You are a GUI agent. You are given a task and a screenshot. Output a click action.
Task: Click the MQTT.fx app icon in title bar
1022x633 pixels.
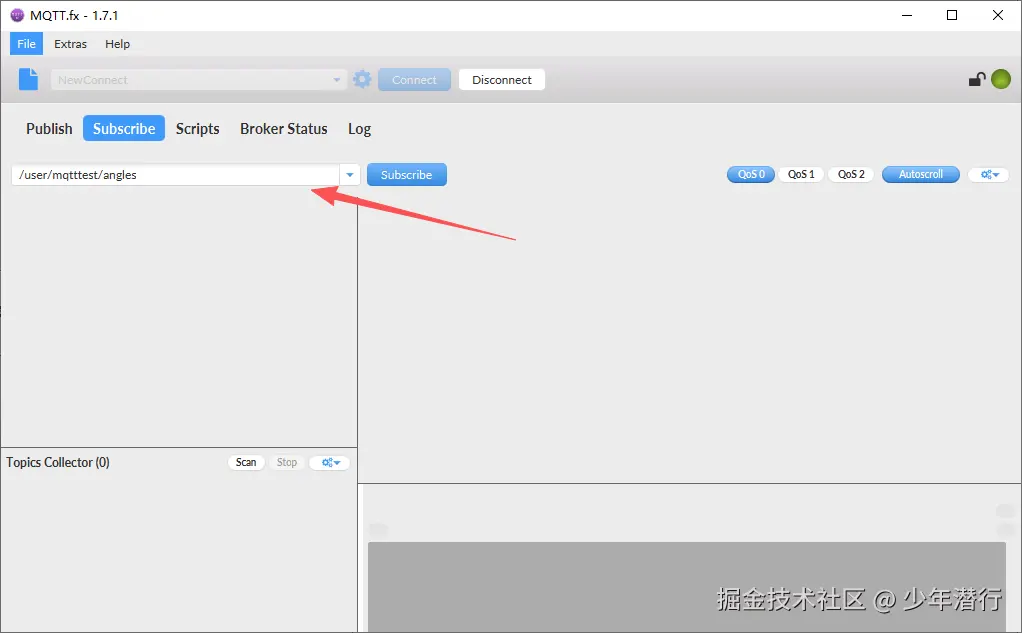coord(17,15)
